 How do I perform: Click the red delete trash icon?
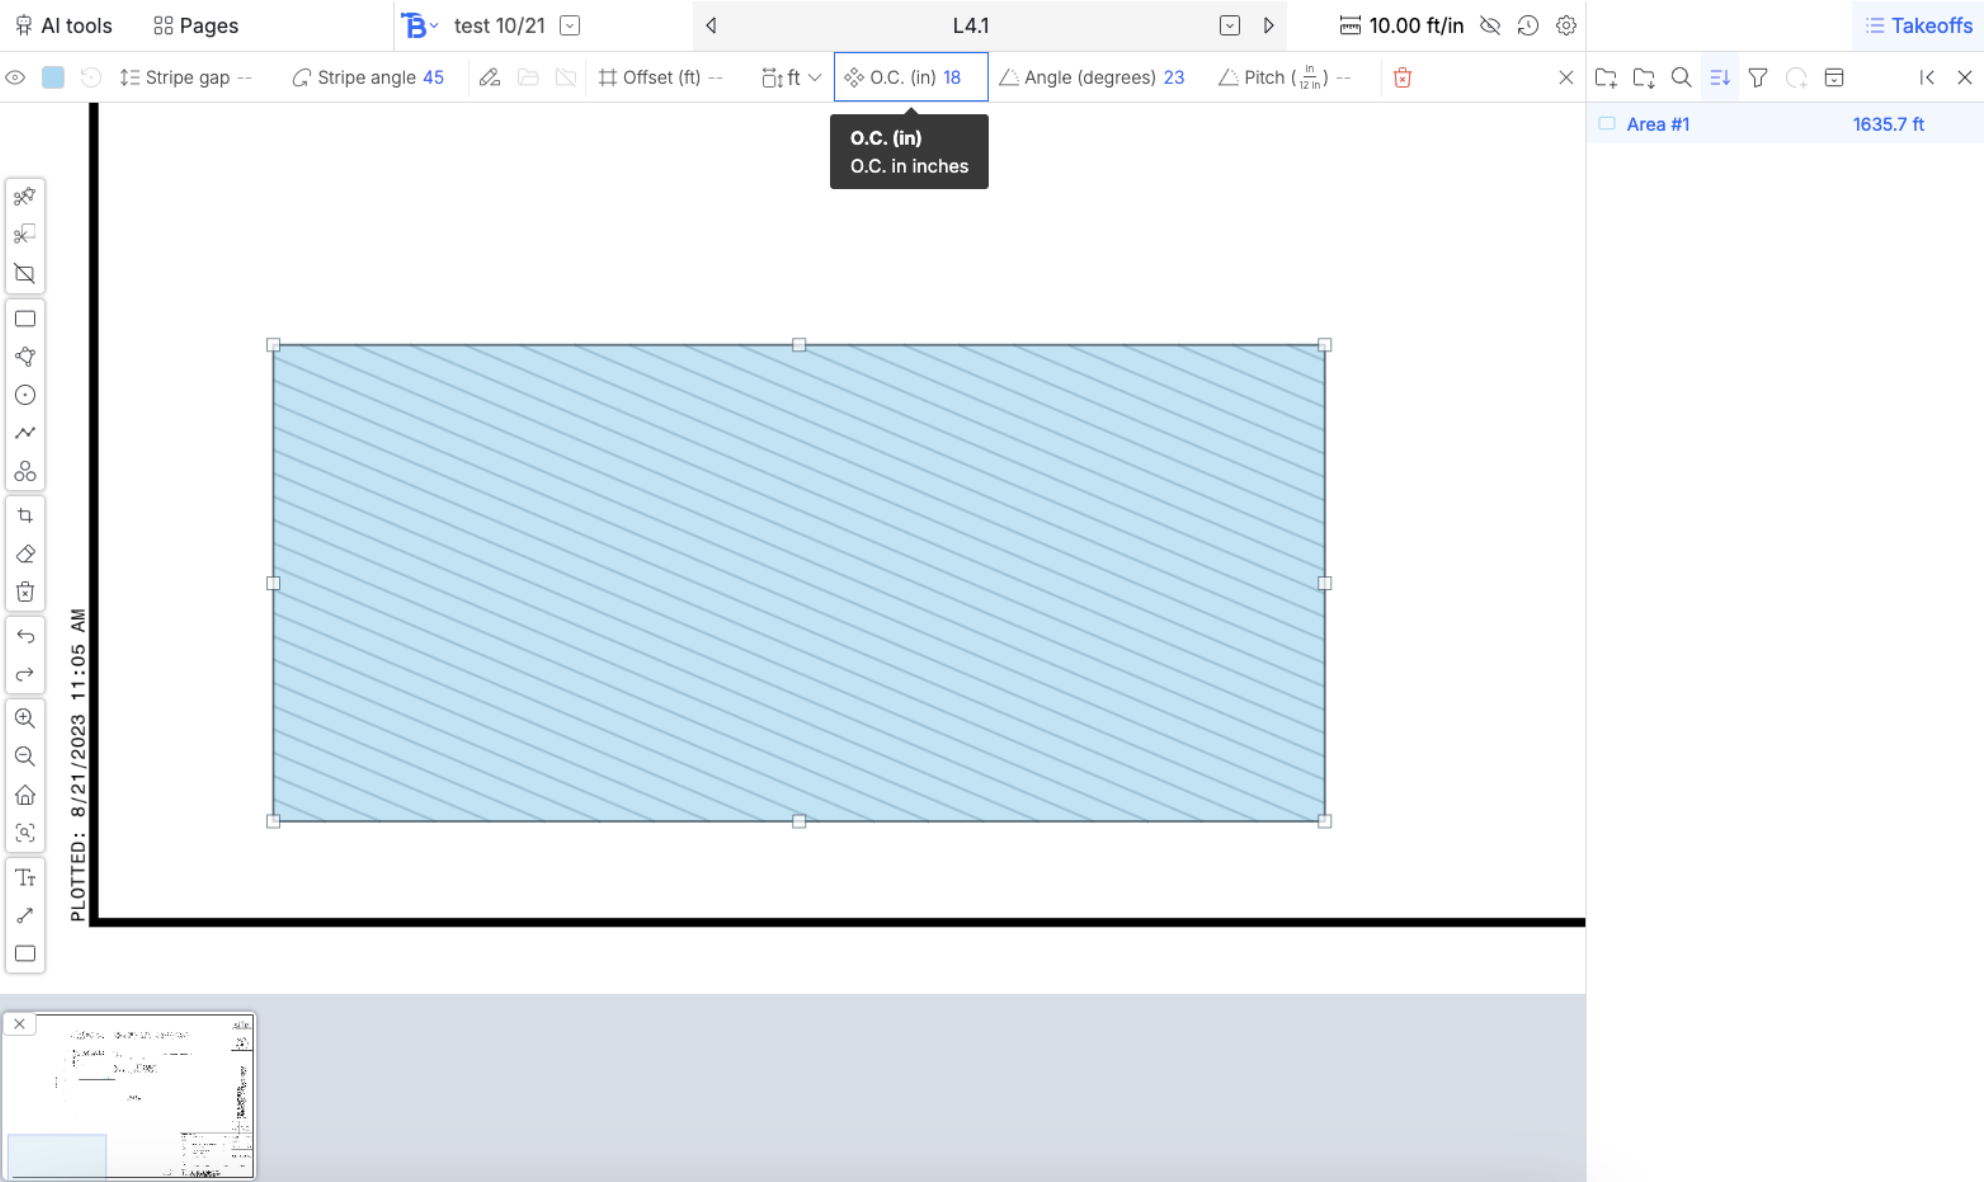click(1402, 77)
